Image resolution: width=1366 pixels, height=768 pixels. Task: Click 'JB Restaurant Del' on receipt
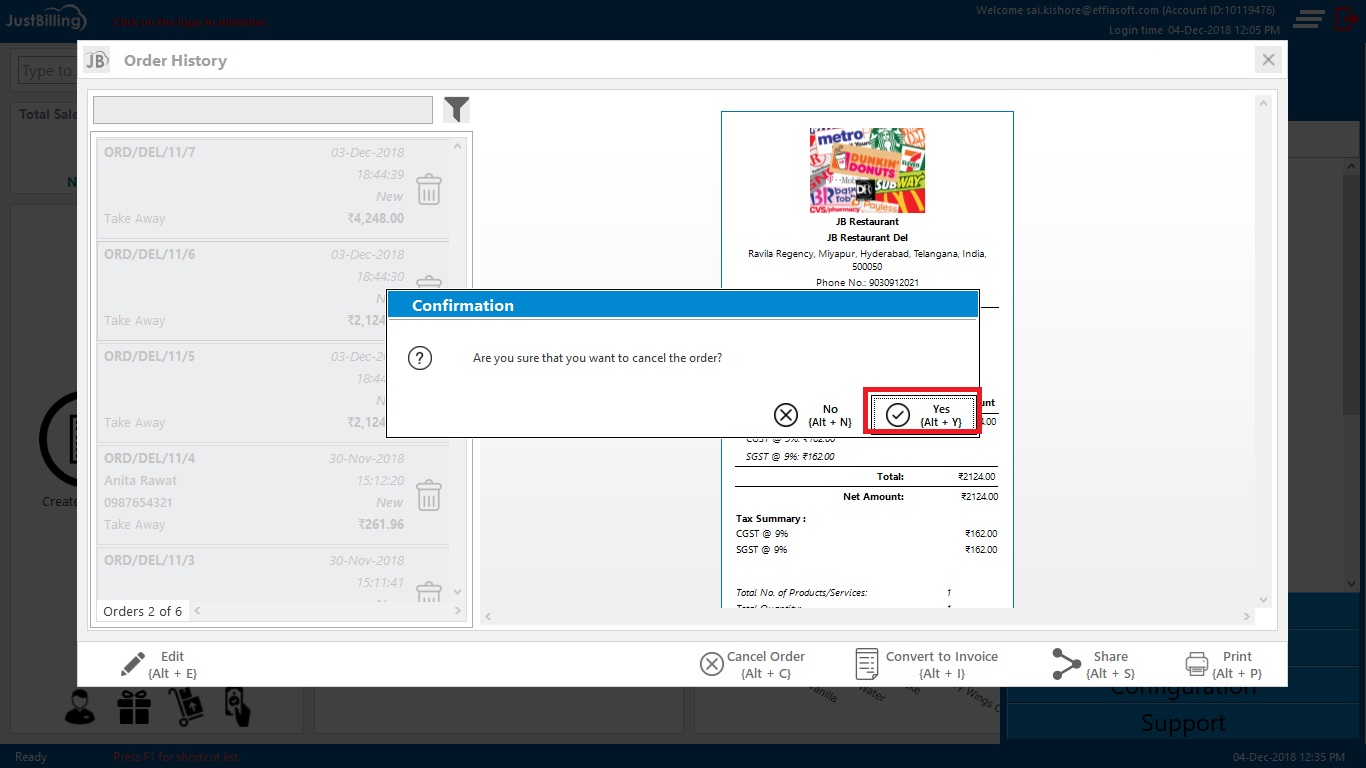[867, 237]
